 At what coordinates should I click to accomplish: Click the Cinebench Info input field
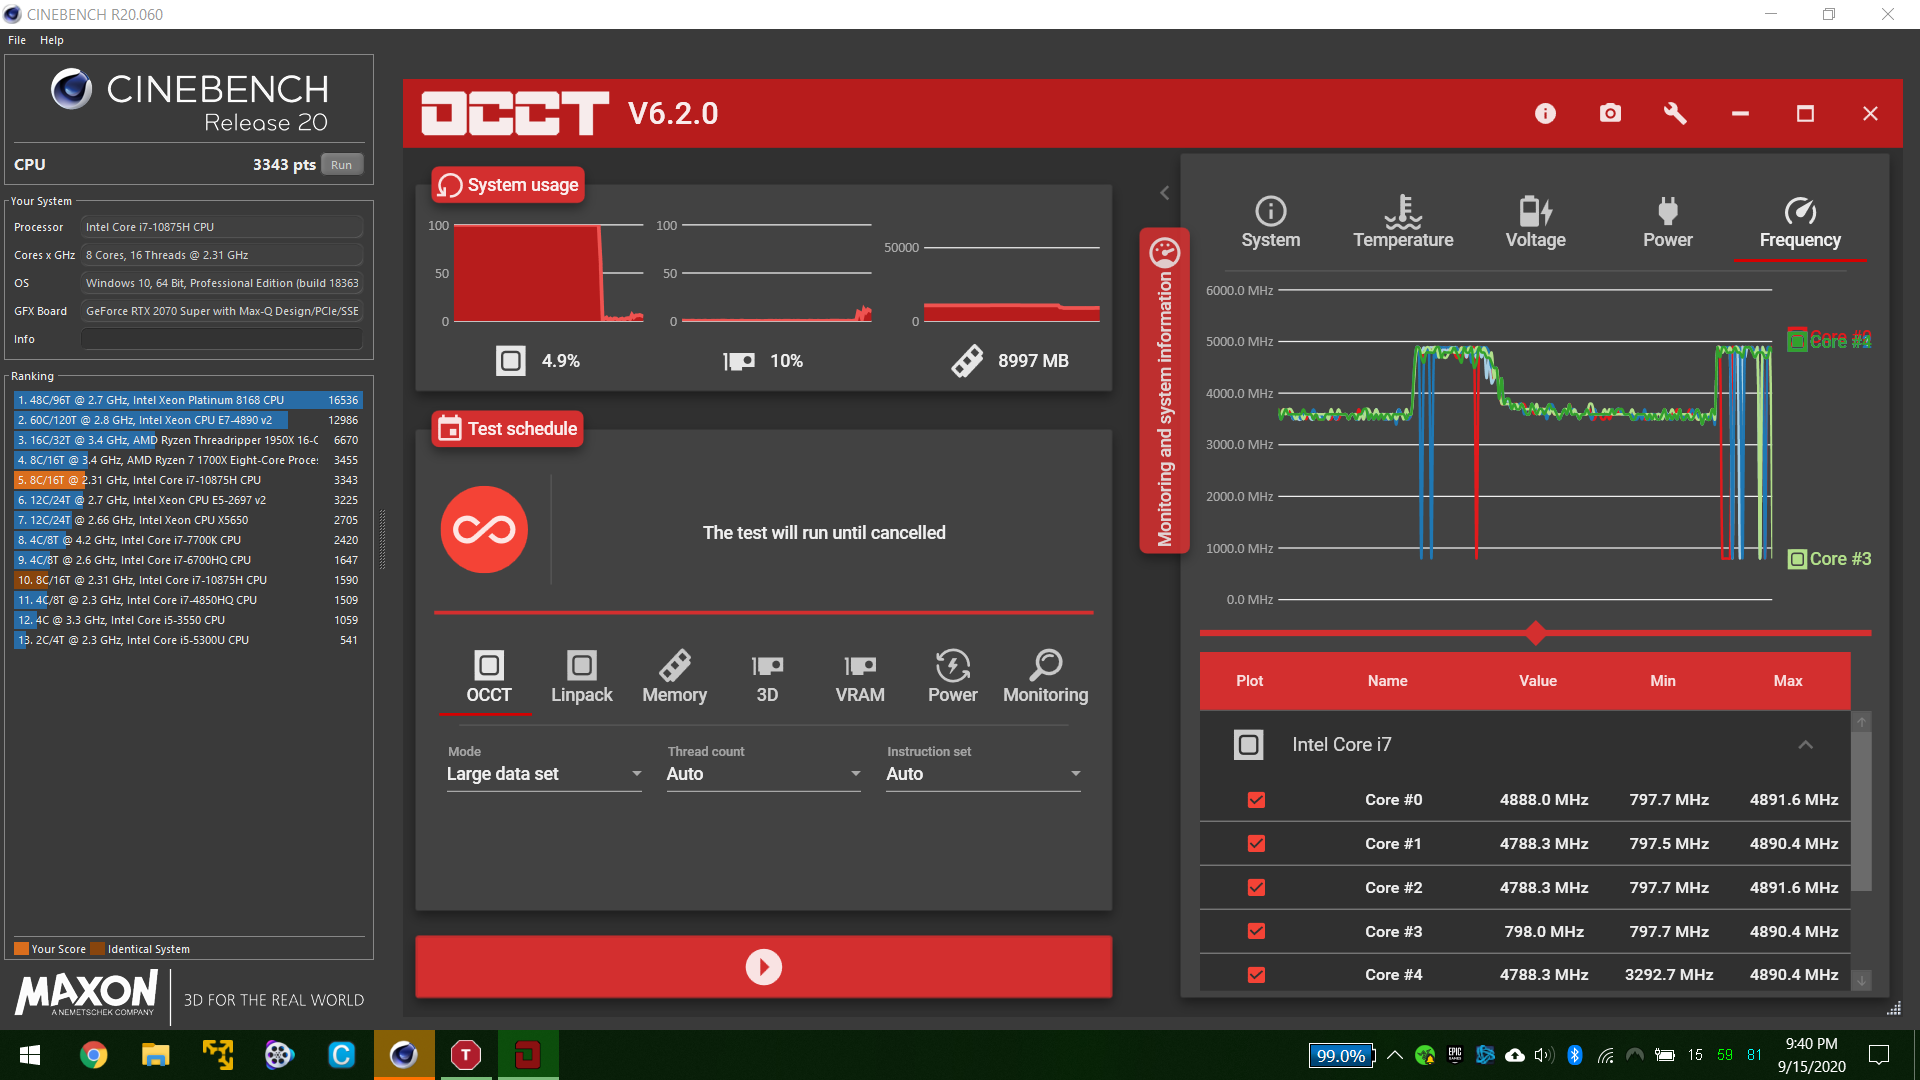[x=222, y=339]
